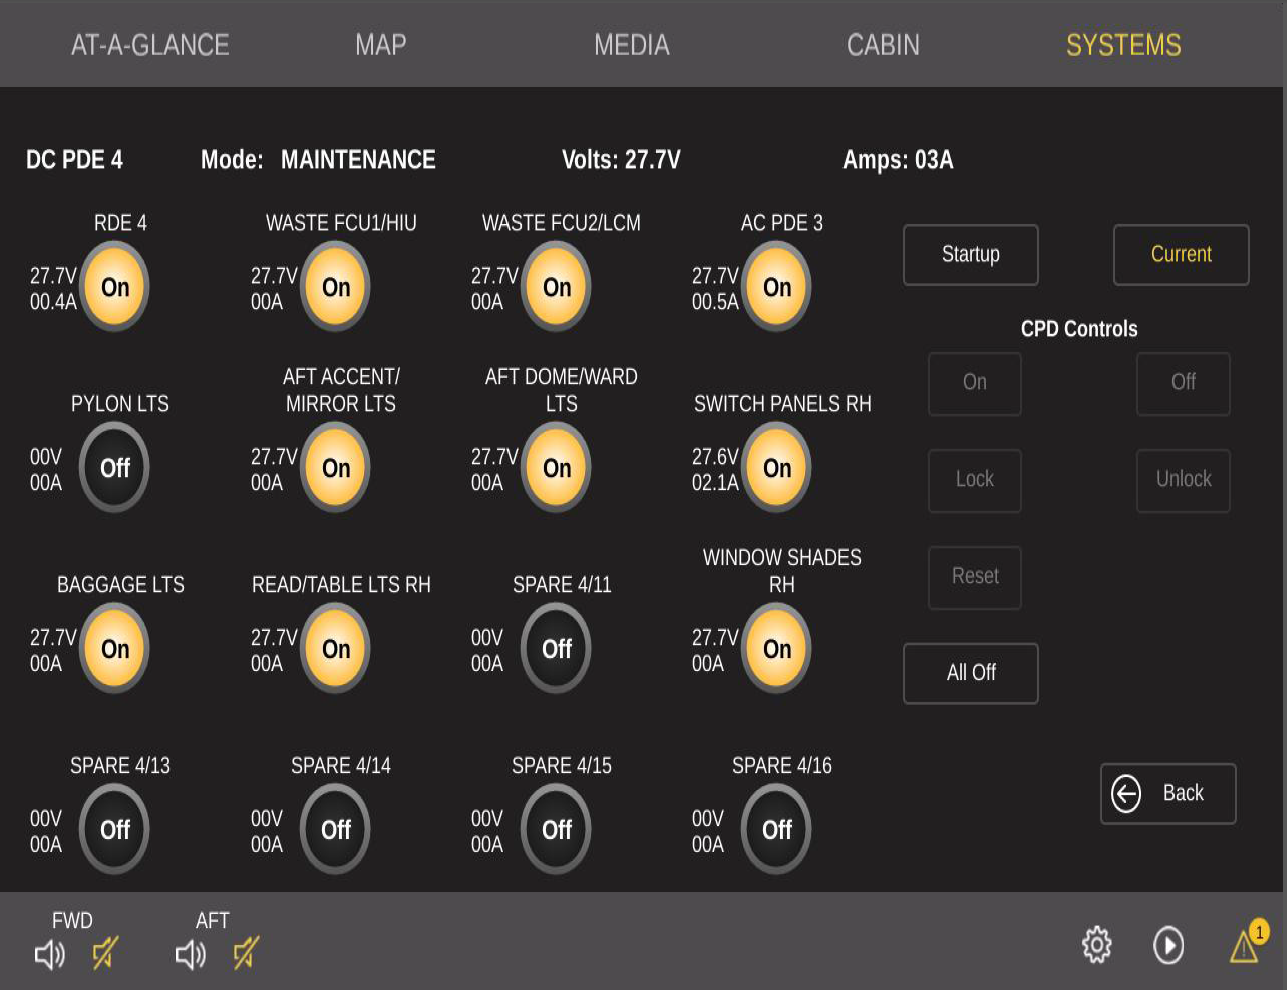The height and width of the screenshot is (990, 1287).
Task: Enable the SPARE 4/11 circuit
Action: (557, 649)
